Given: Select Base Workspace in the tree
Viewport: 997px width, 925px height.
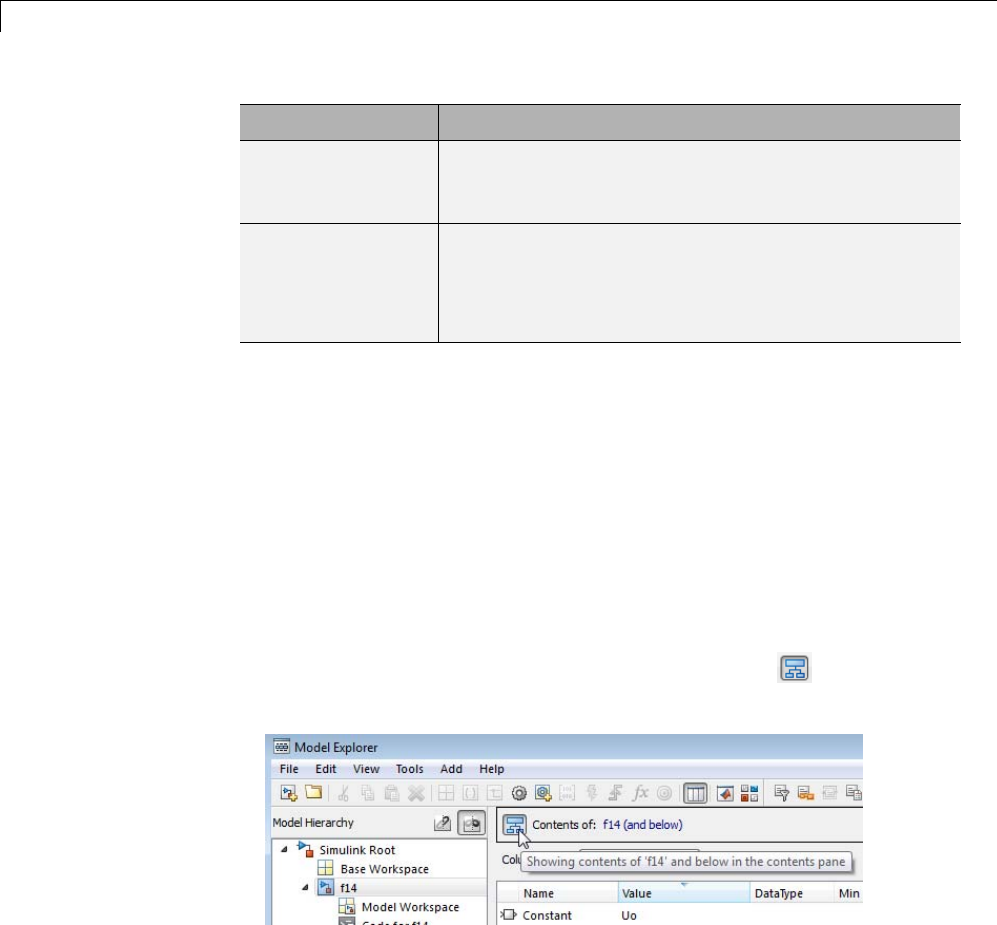Looking at the screenshot, I should [x=384, y=869].
